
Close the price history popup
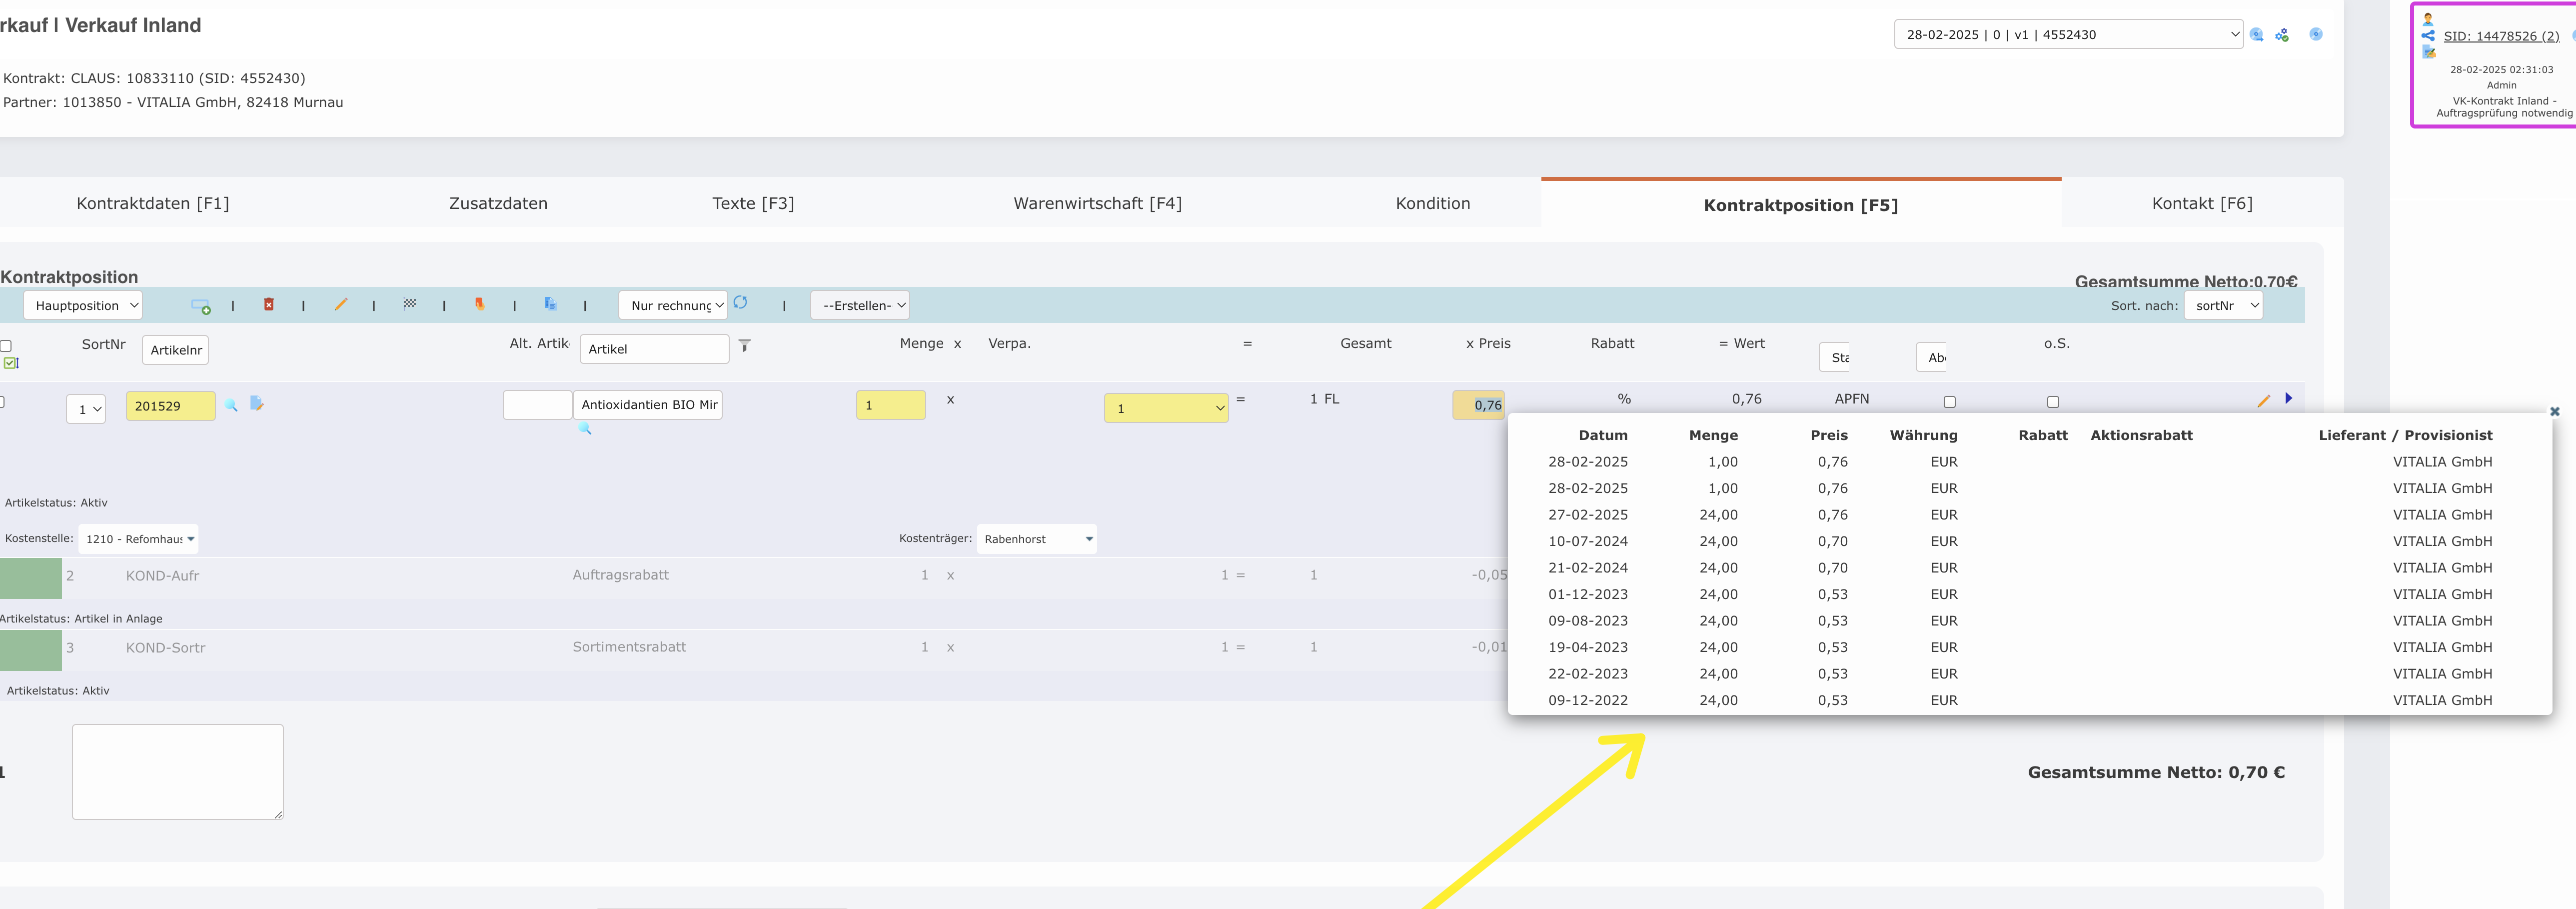click(x=2554, y=411)
